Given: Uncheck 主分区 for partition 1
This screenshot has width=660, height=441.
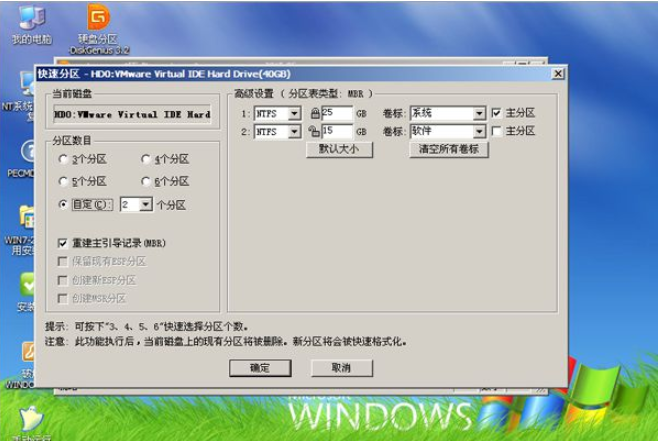Looking at the screenshot, I should point(496,113).
